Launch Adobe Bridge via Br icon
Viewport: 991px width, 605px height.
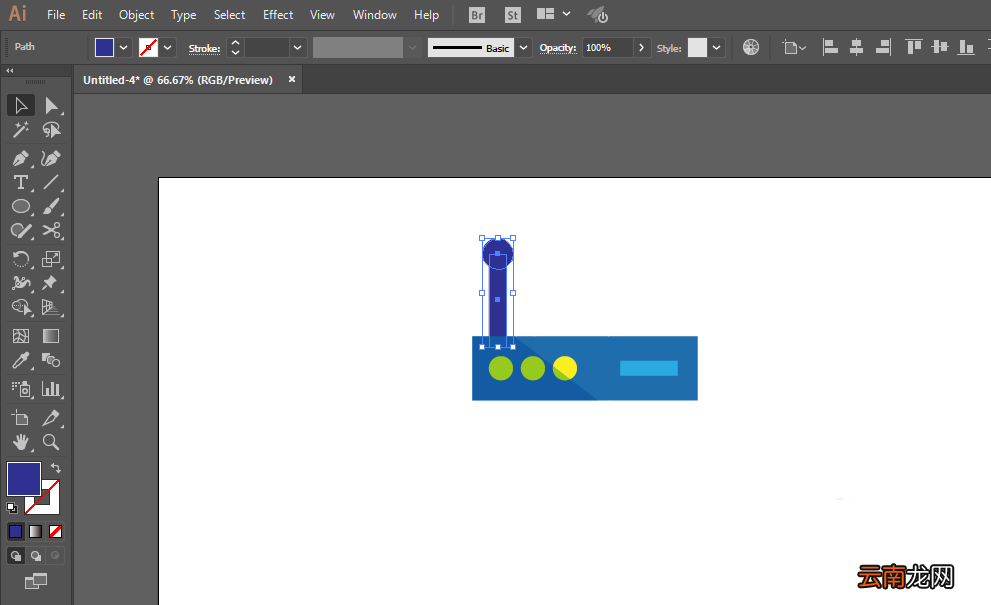477,15
